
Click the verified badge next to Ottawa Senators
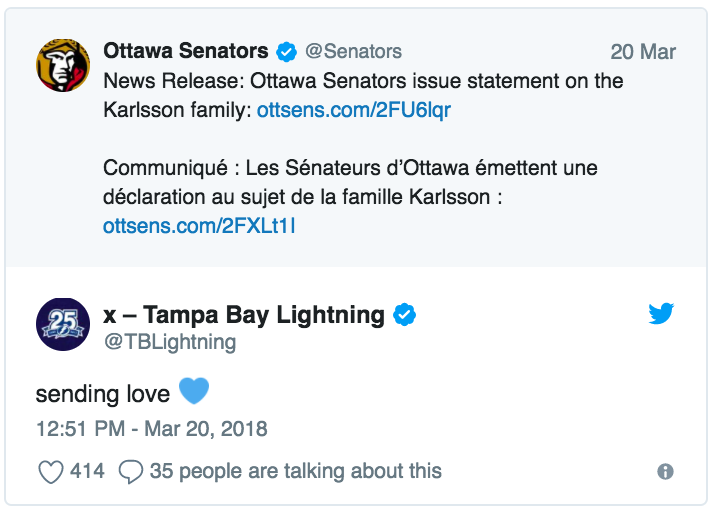(287, 51)
